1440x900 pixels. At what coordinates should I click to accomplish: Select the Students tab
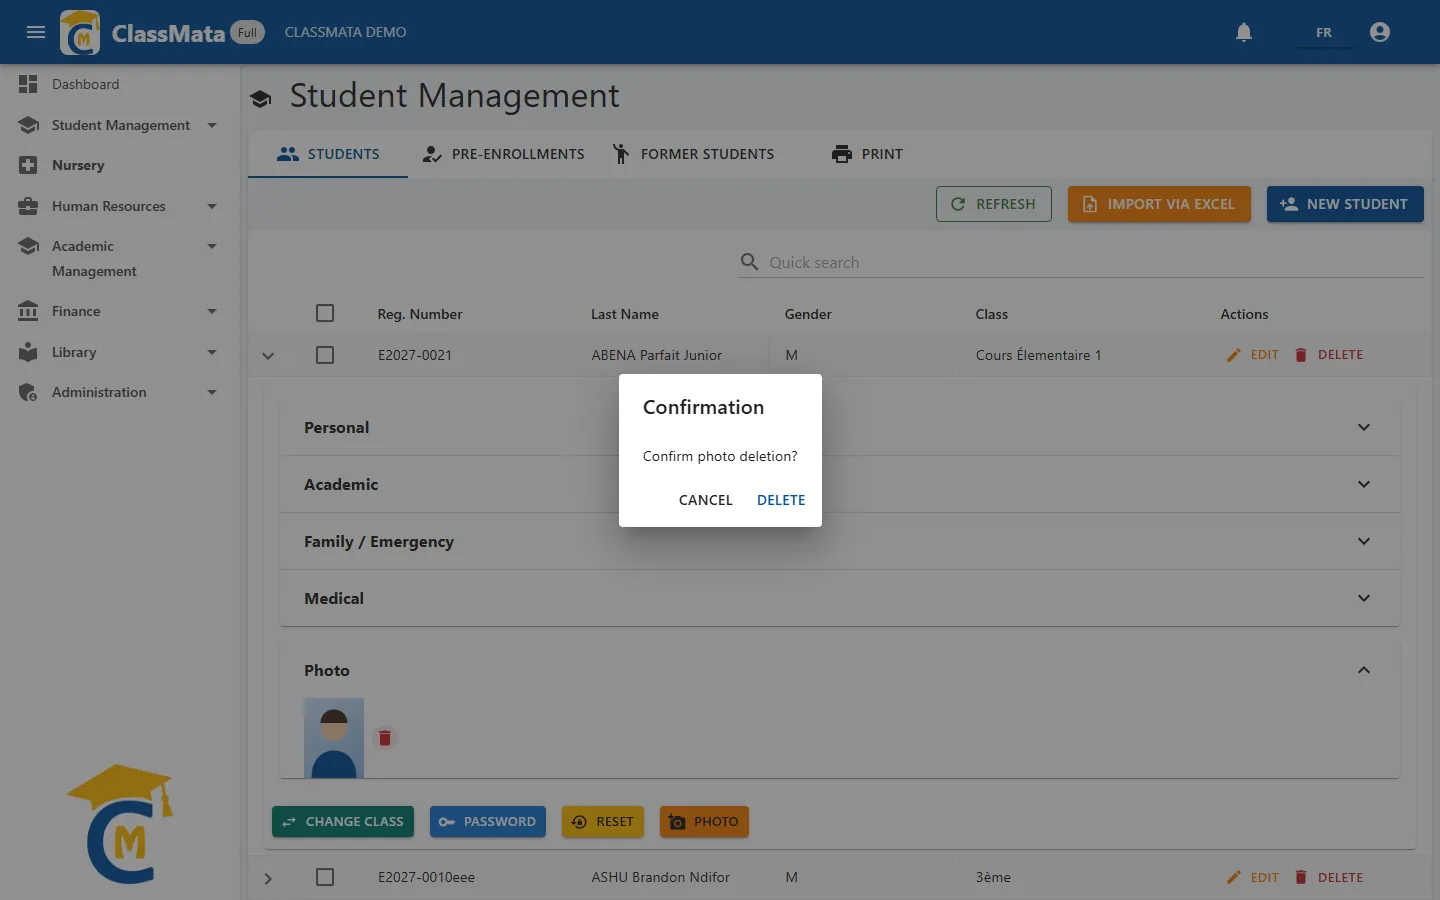[328, 154]
